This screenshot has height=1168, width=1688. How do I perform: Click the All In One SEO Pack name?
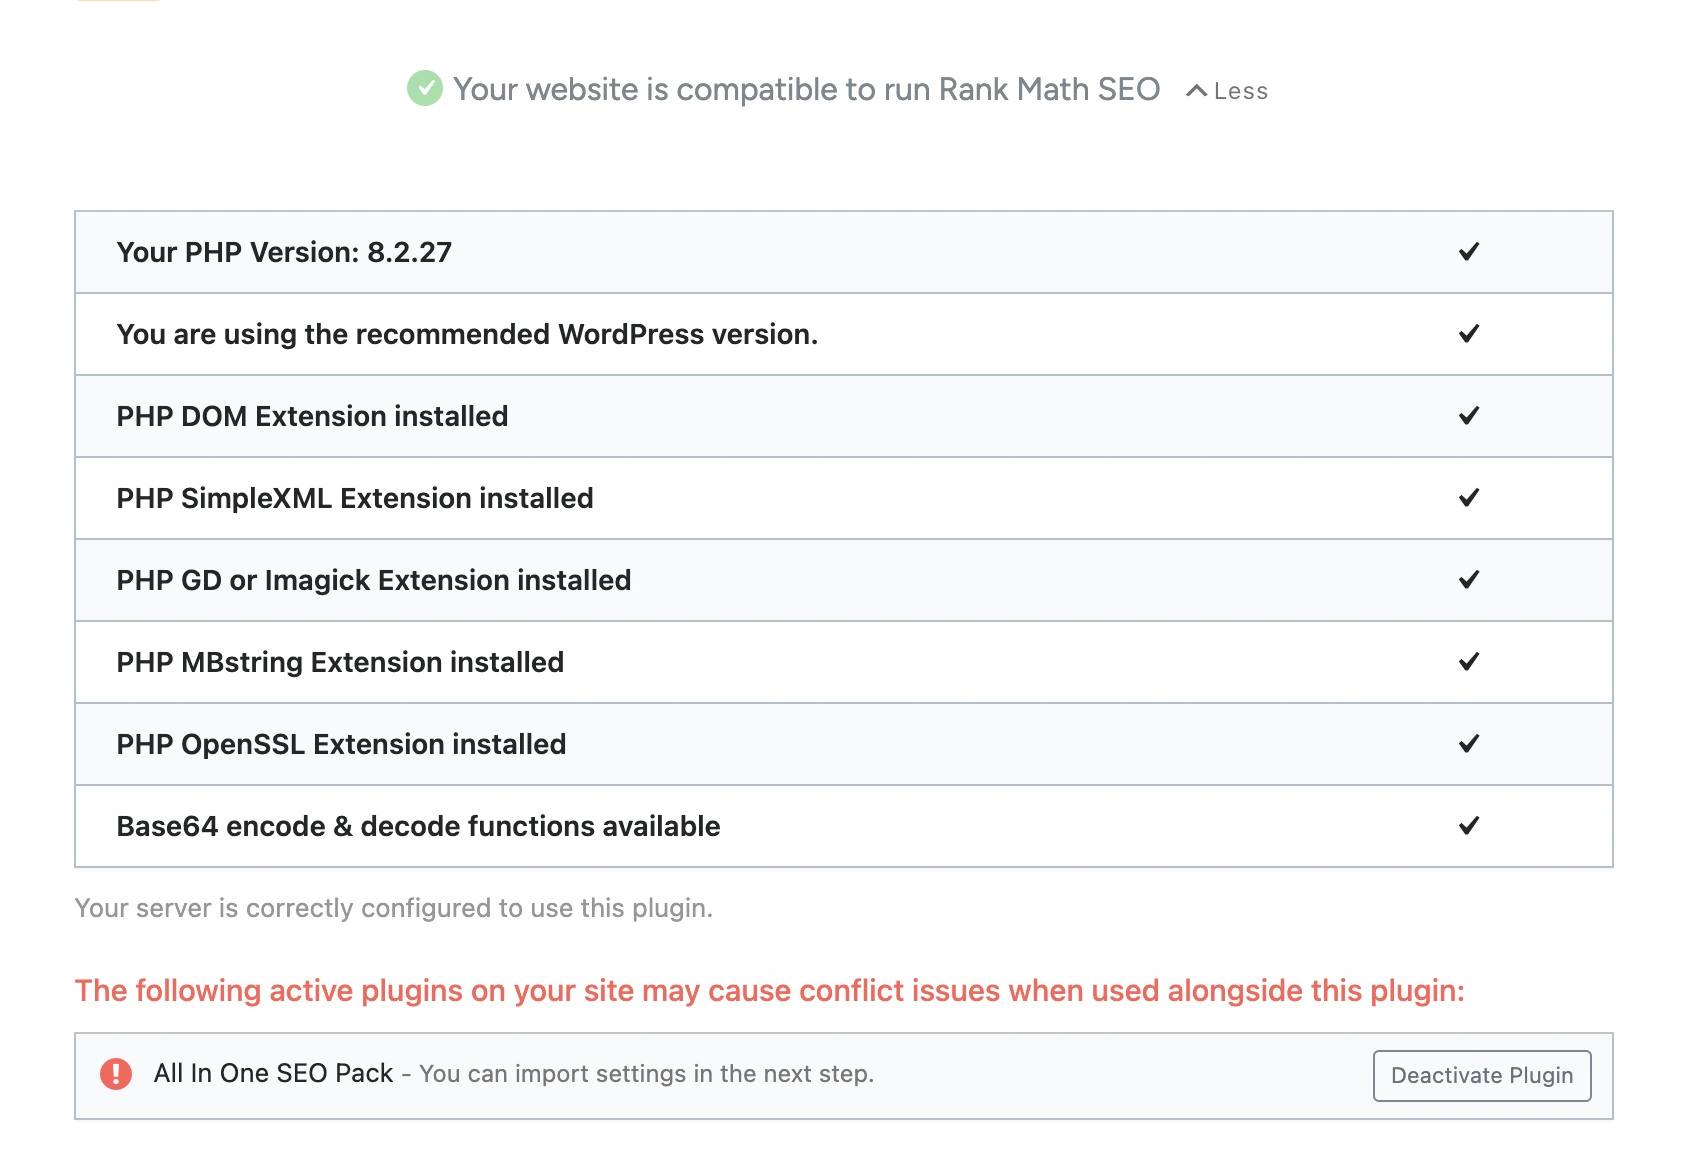(x=273, y=1074)
